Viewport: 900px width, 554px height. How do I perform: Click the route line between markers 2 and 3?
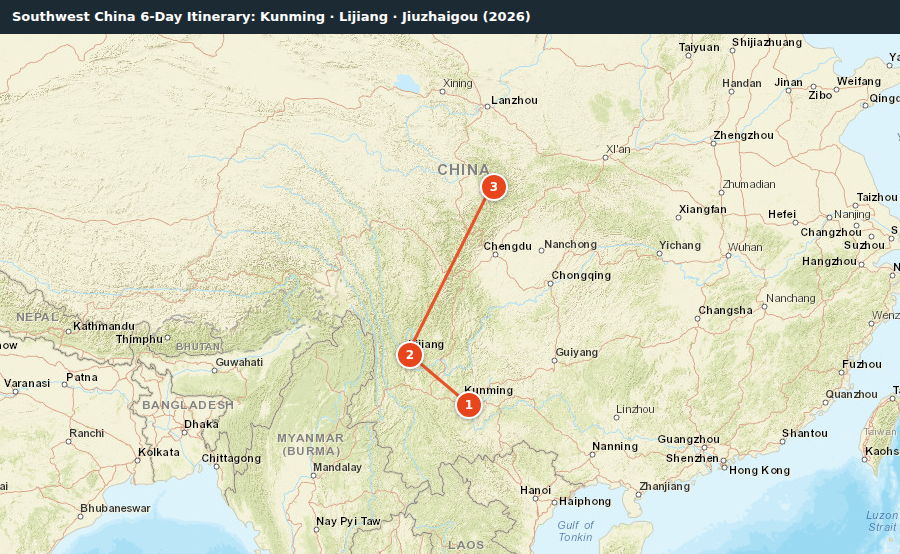pos(452,271)
